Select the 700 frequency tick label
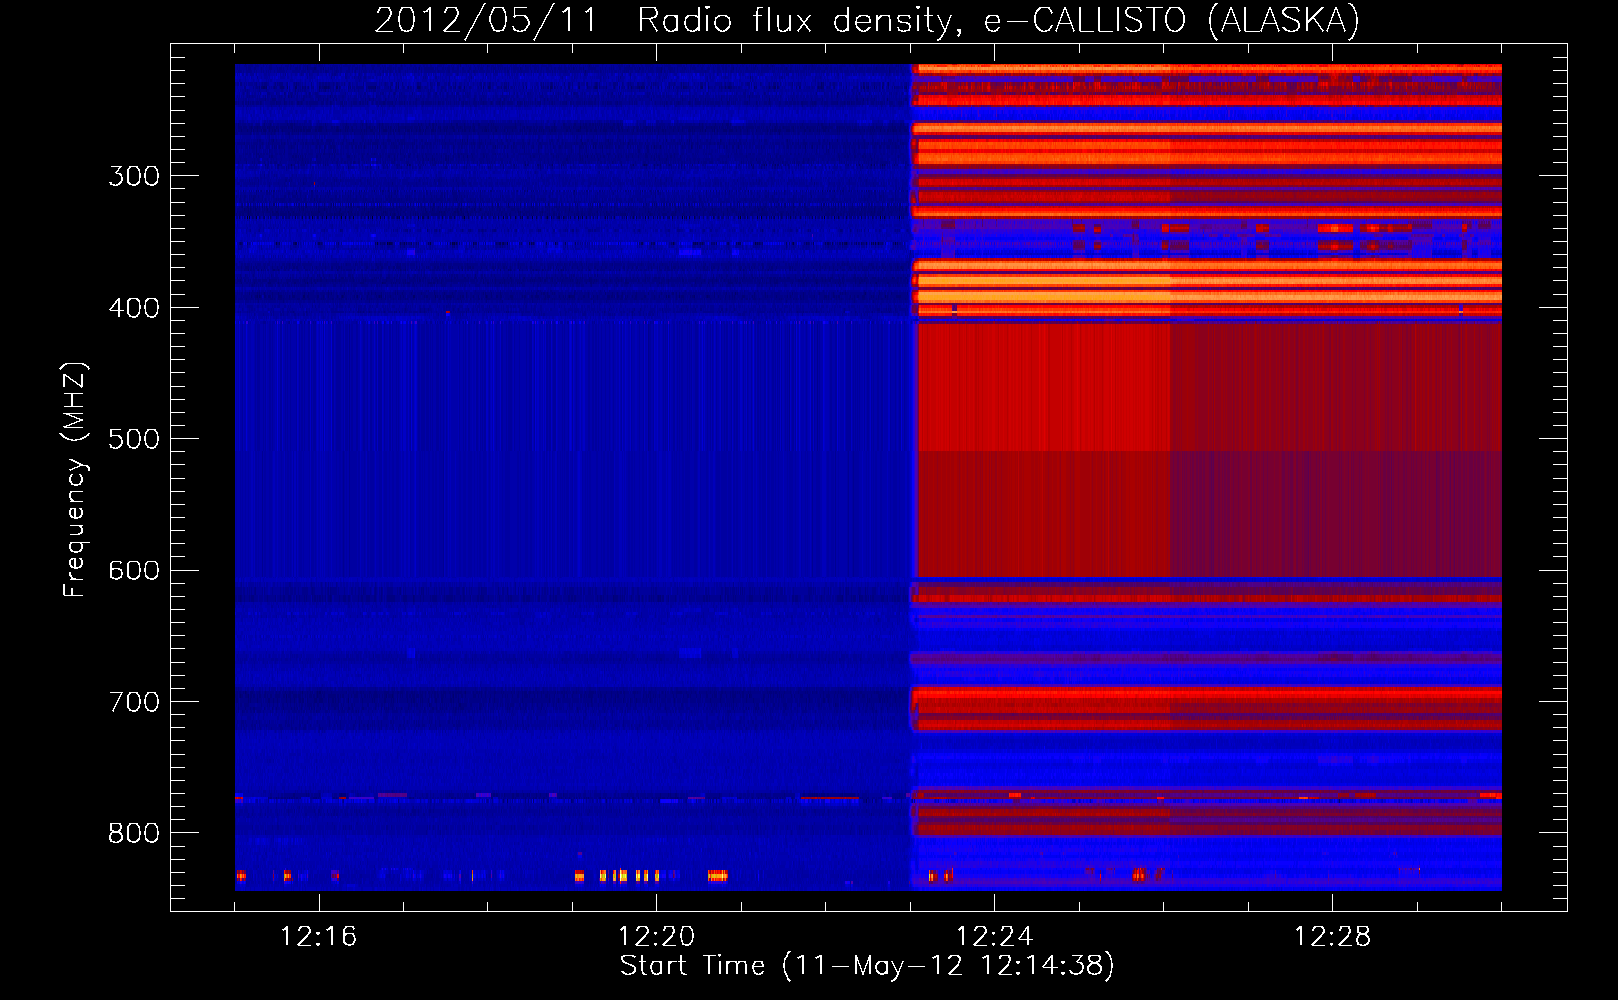This screenshot has height=1000, width=1618. pyautogui.click(x=134, y=702)
